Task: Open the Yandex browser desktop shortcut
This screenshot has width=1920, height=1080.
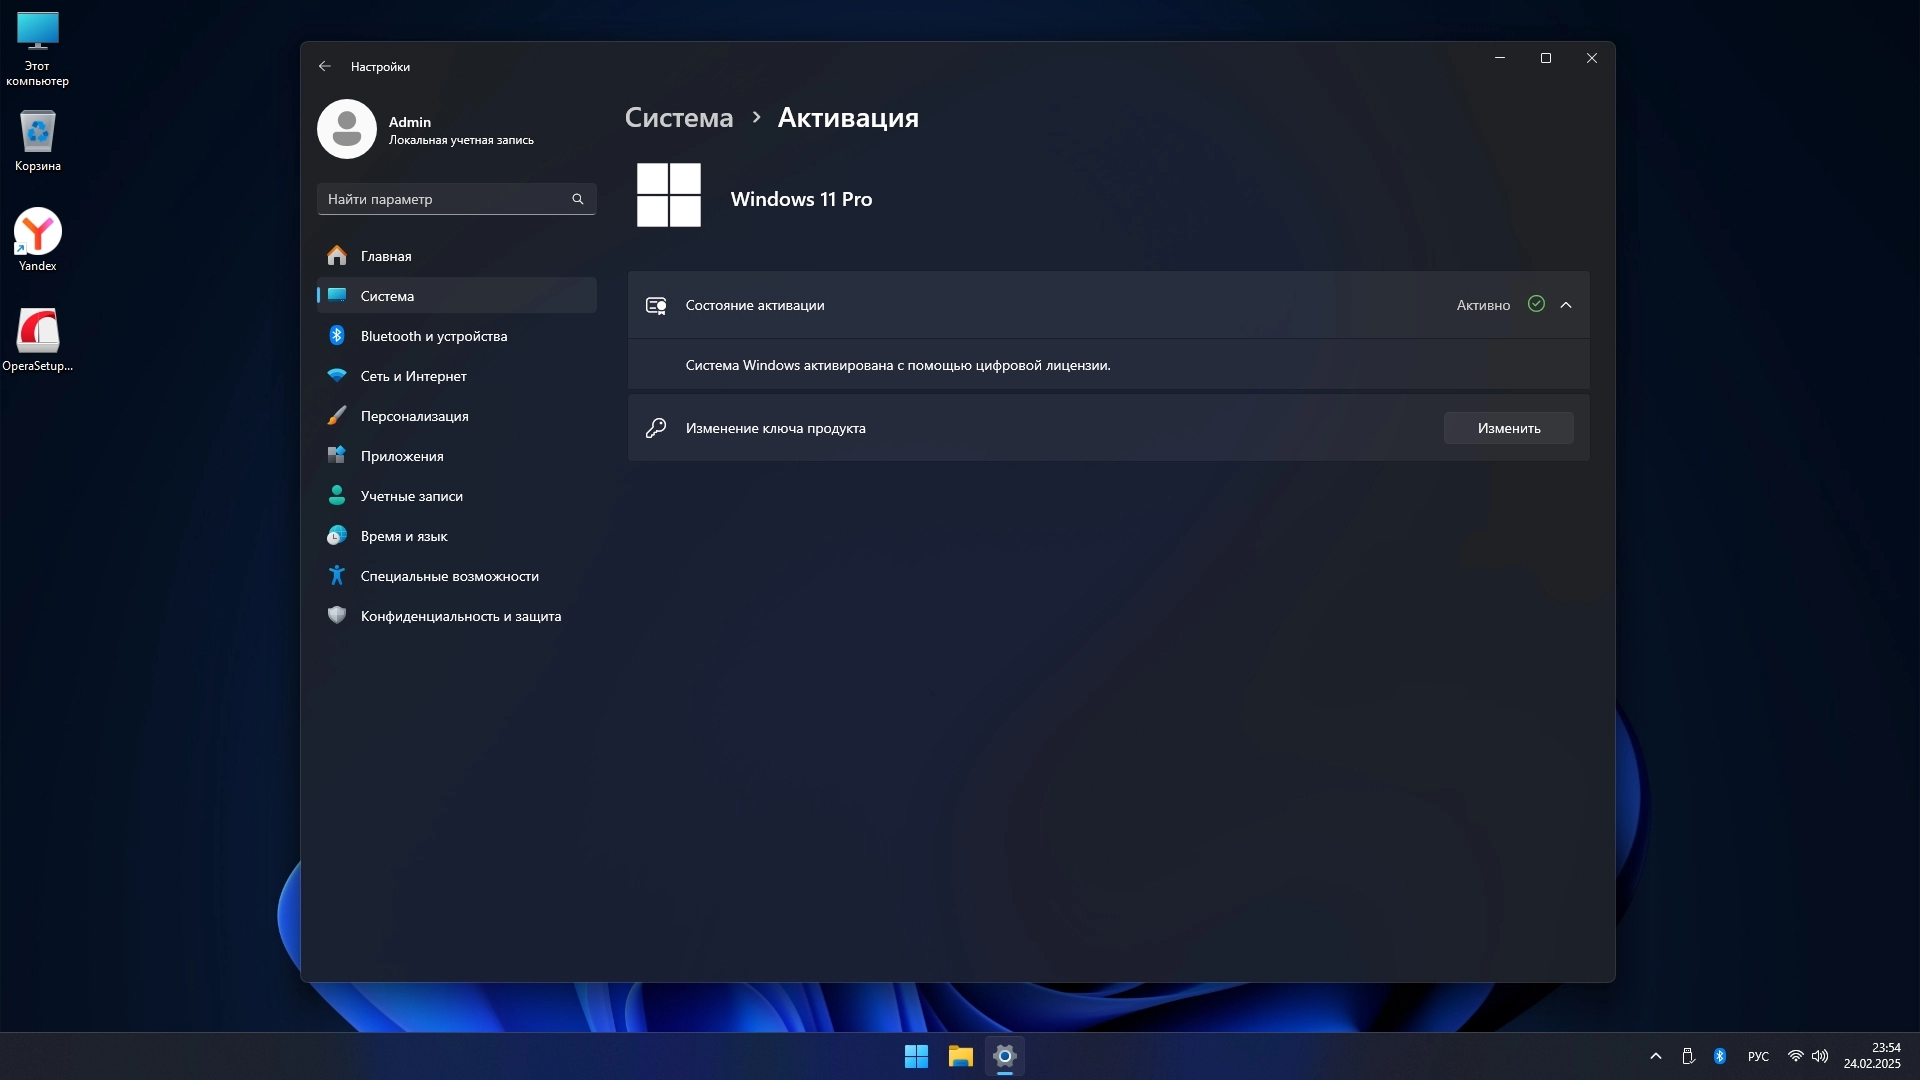Action: pos(38,238)
